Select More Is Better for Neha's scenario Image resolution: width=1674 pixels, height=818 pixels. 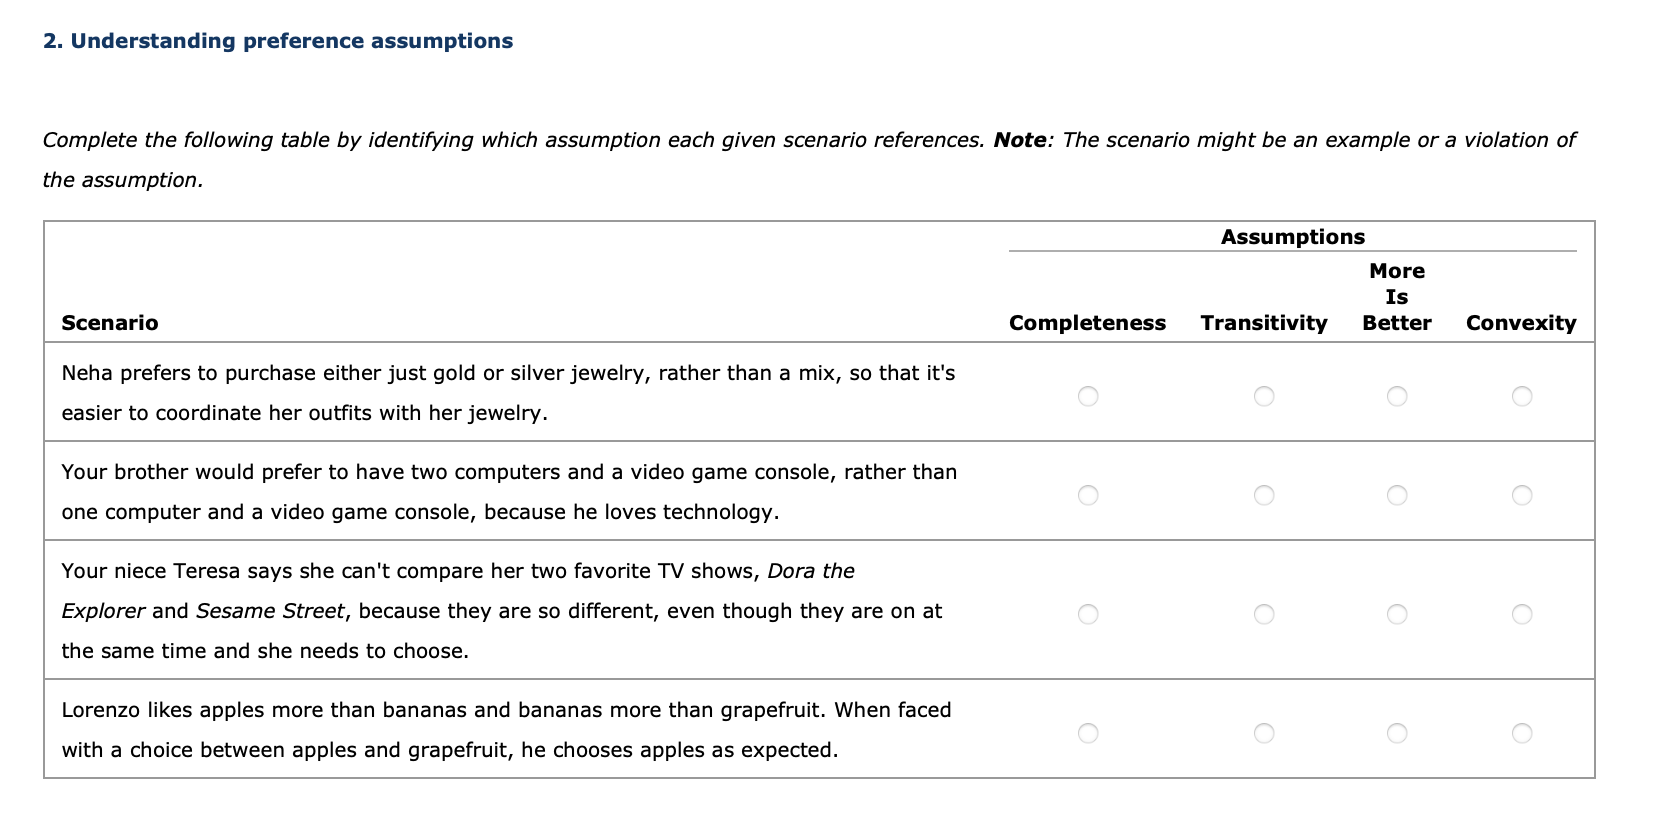click(x=1397, y=396)
